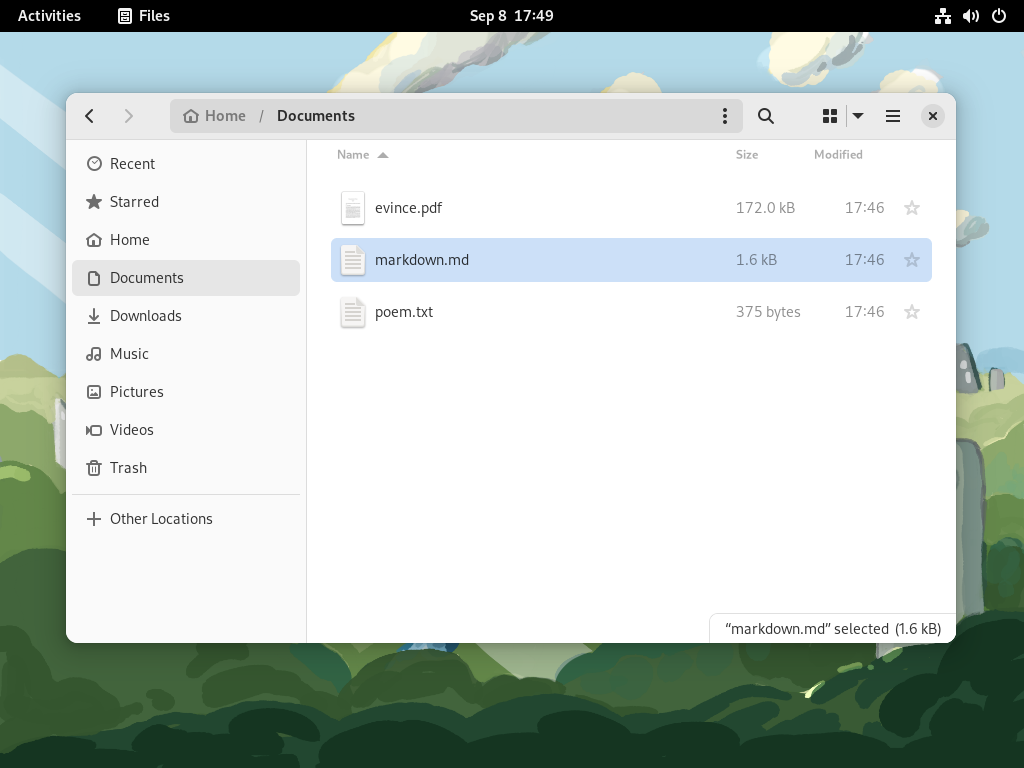The height and width of the screenshot is (768, 1024).
Task: Star the evince.pdf file
Action: (912, 208)
